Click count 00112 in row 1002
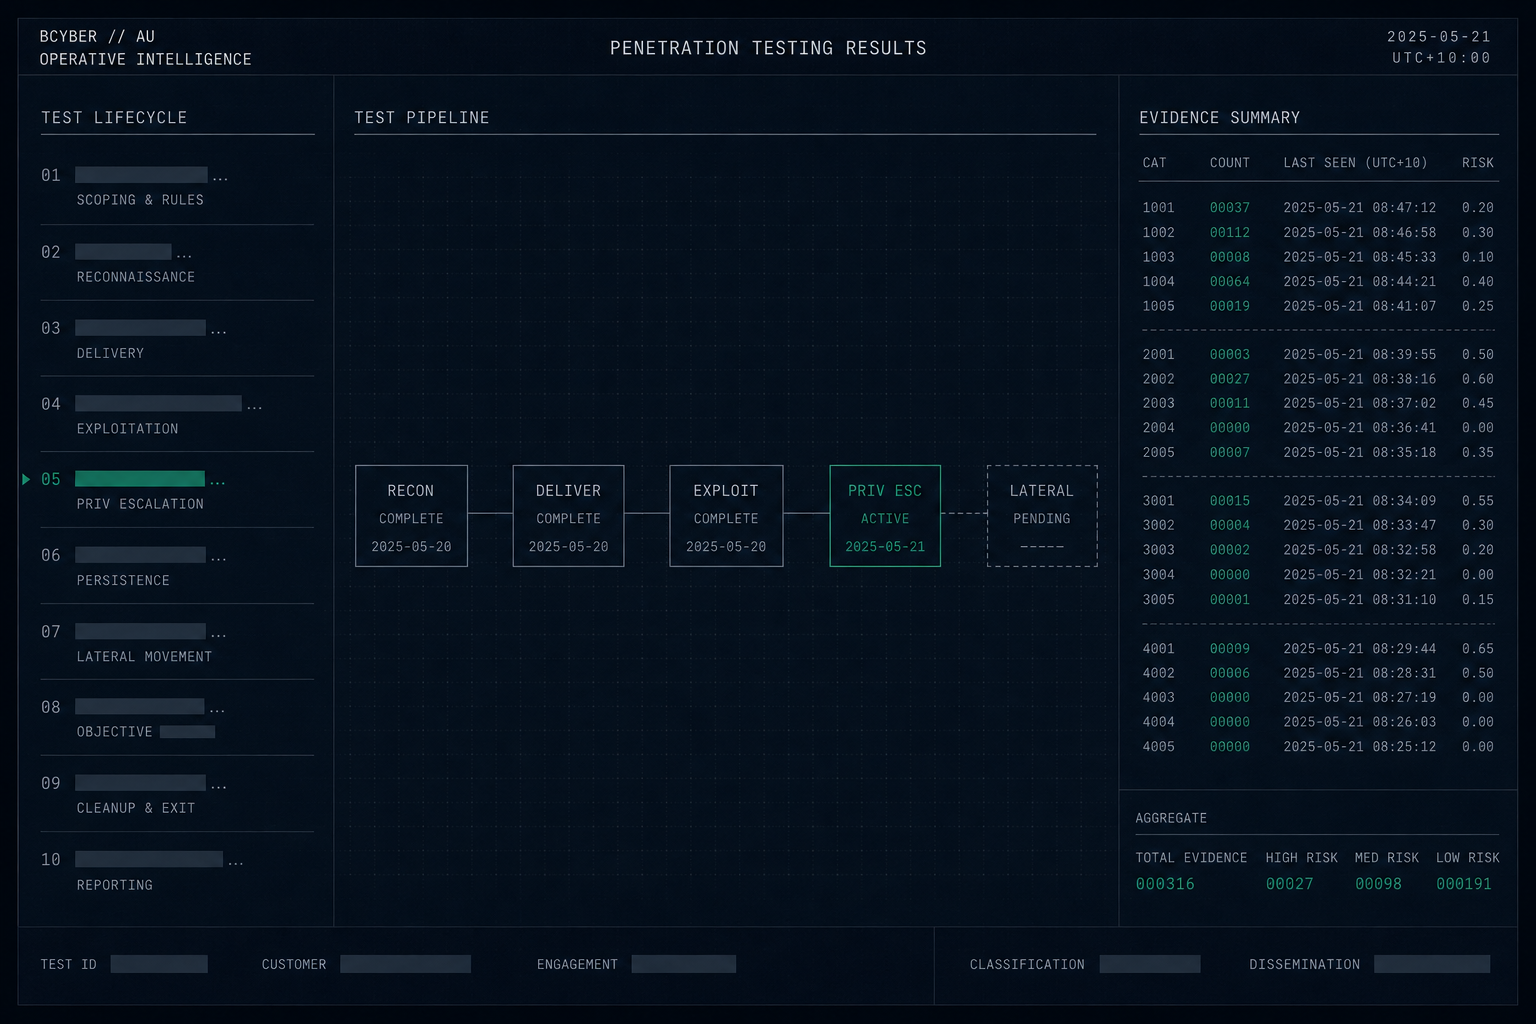This screenshot has width=1536, height=1024. tap(1230, 233)
